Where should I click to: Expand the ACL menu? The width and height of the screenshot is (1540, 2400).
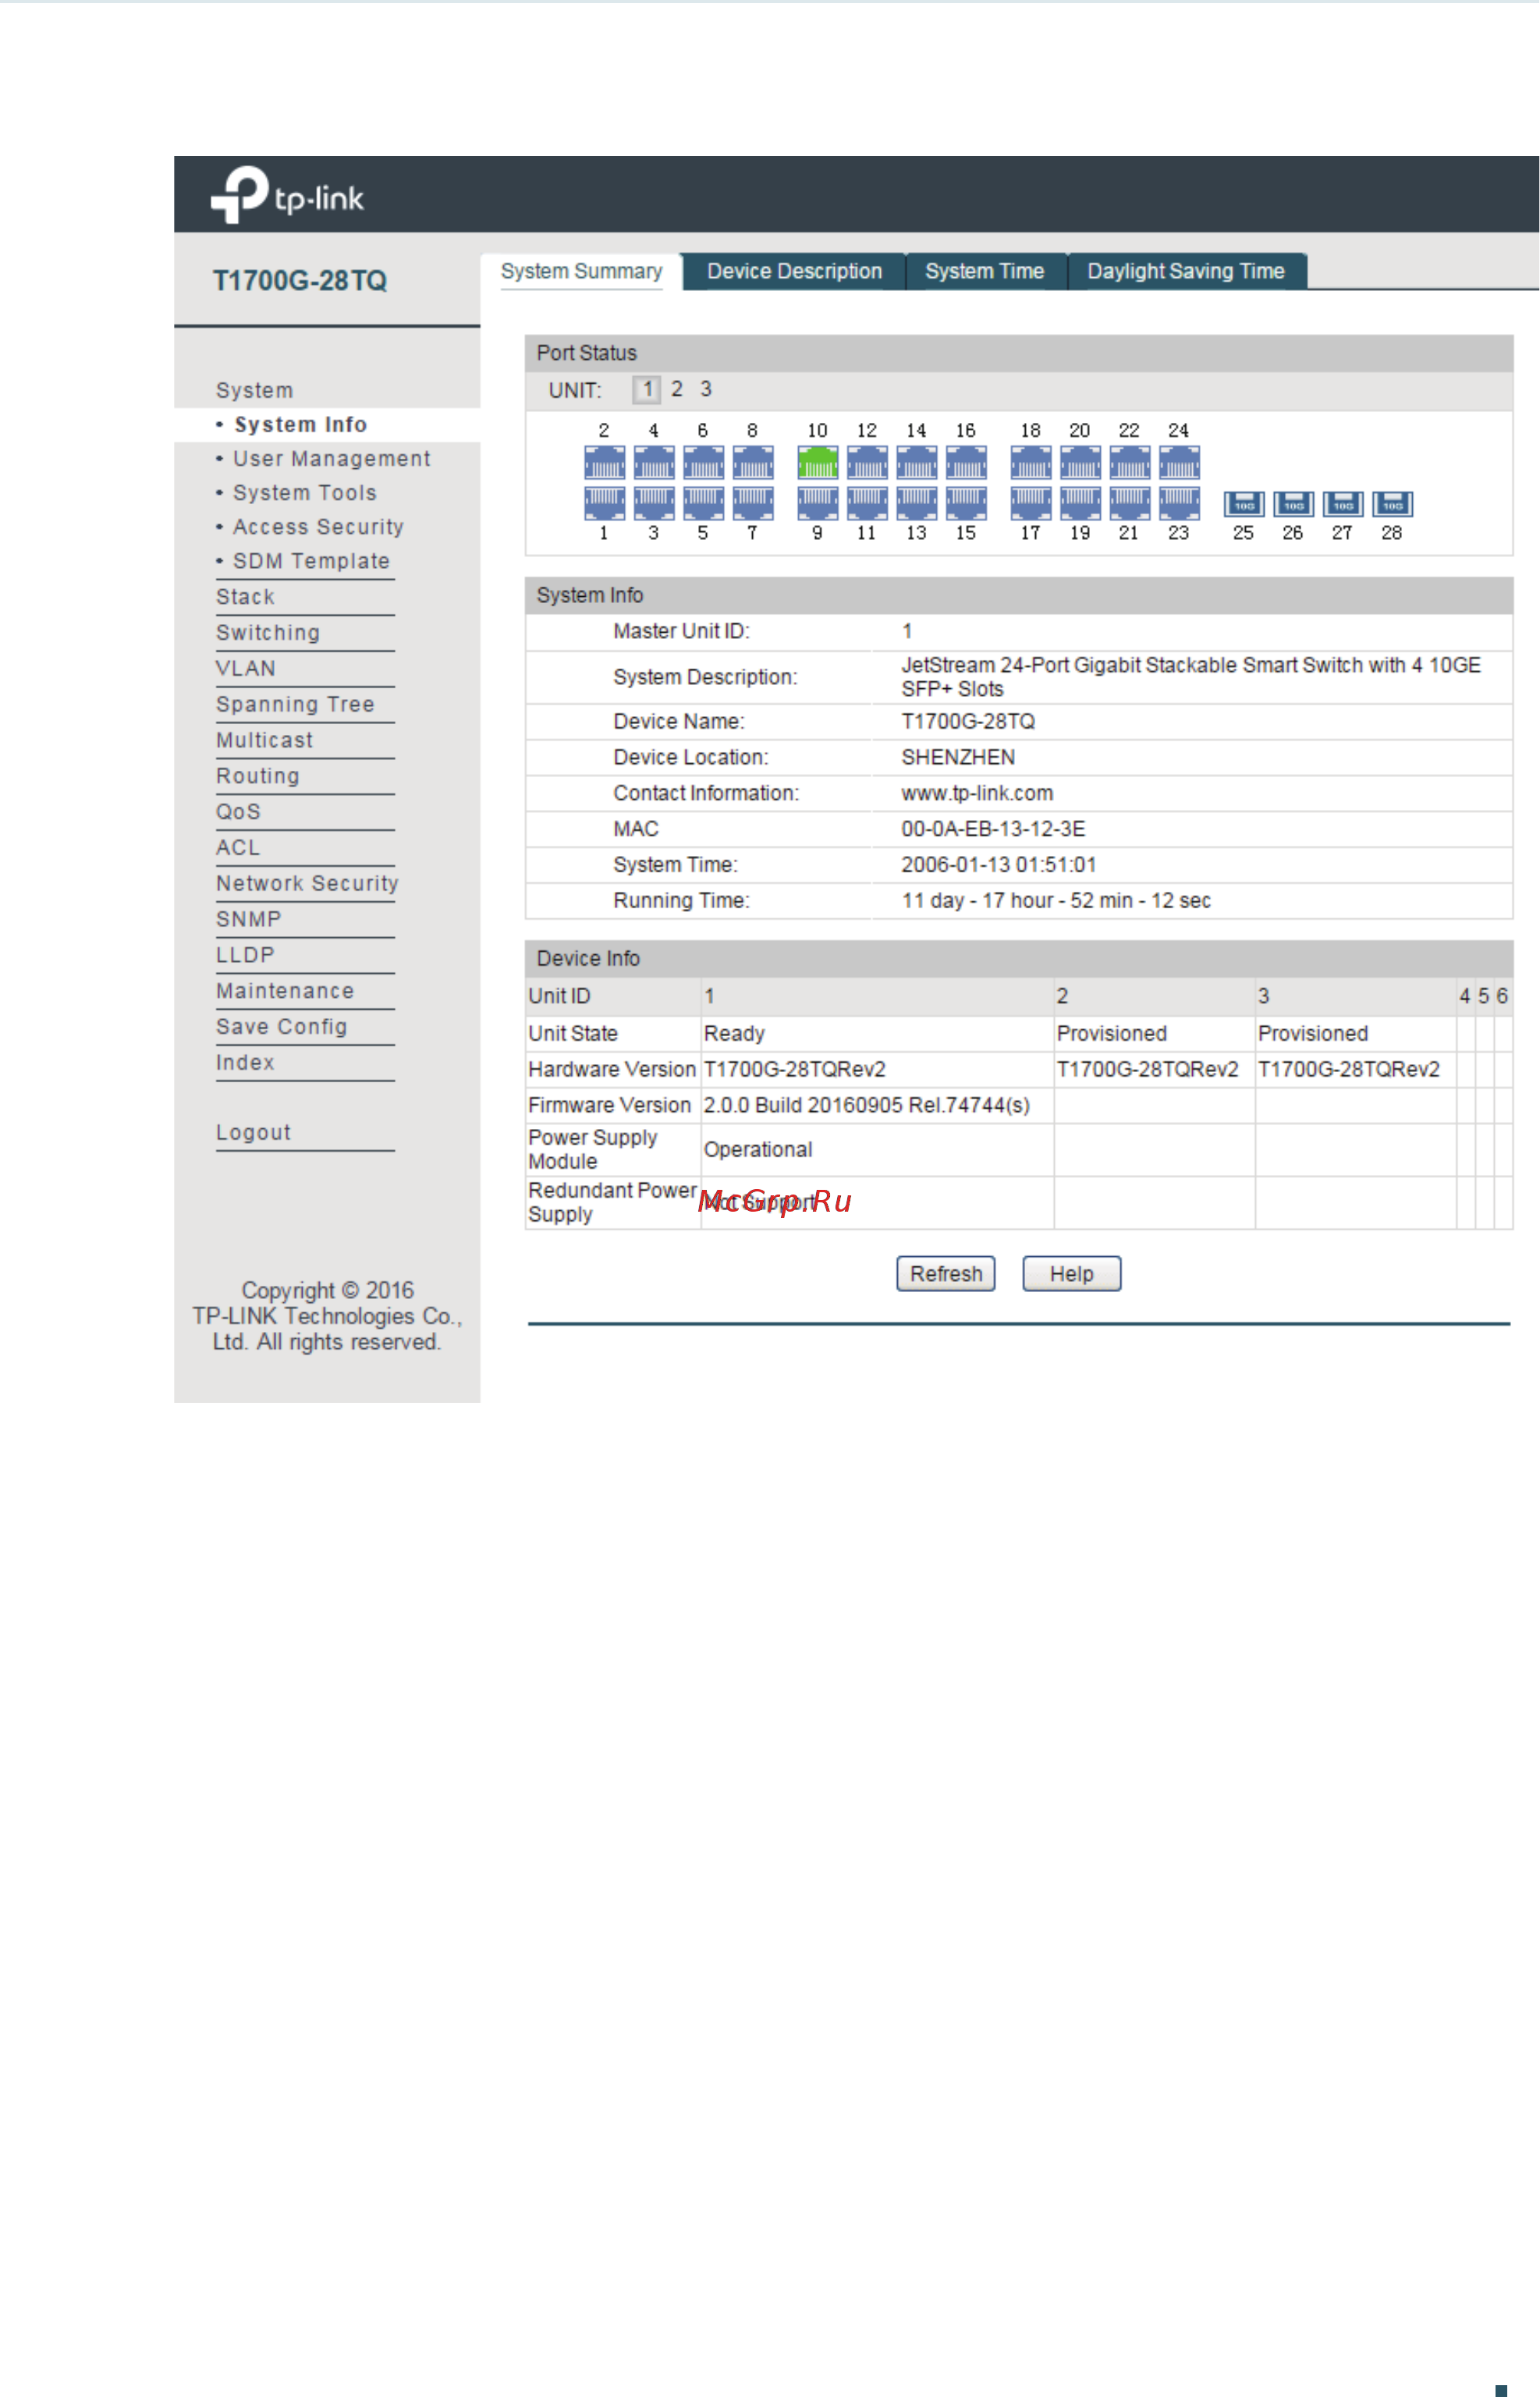(x=238, y=848)
